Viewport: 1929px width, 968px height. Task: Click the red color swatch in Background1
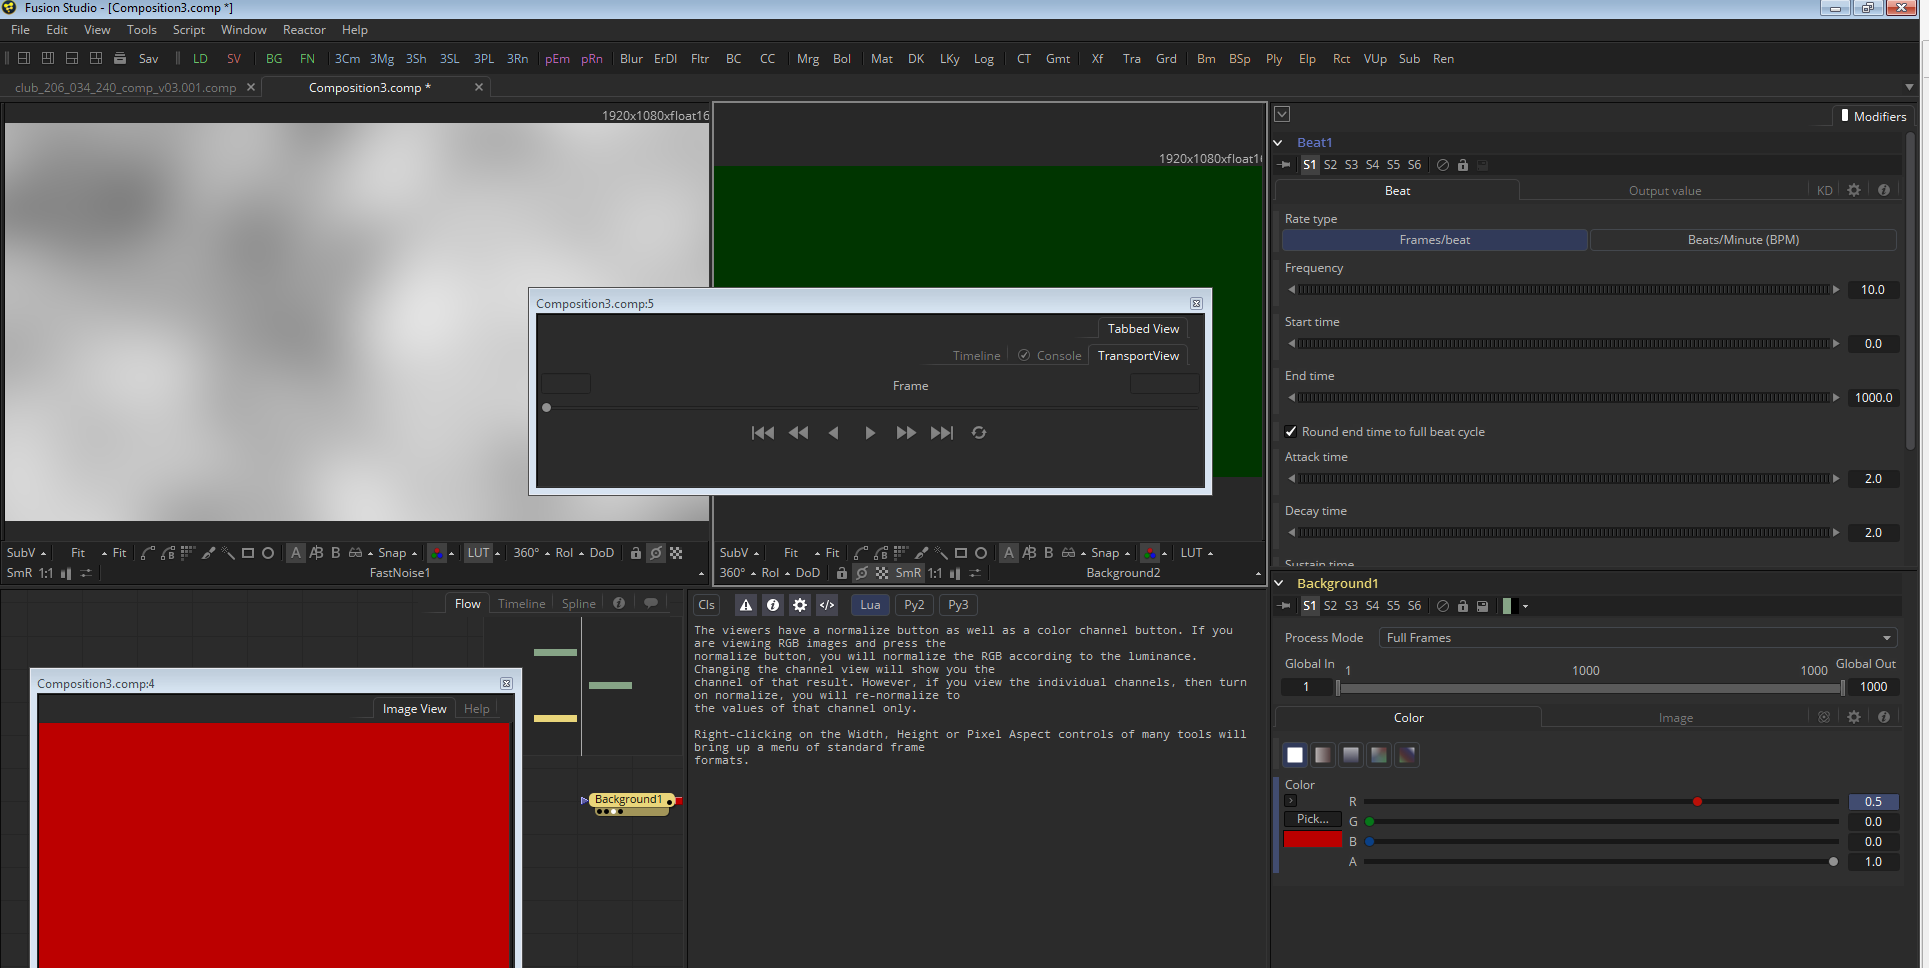pyautogui.click(x=1312, y=840)
